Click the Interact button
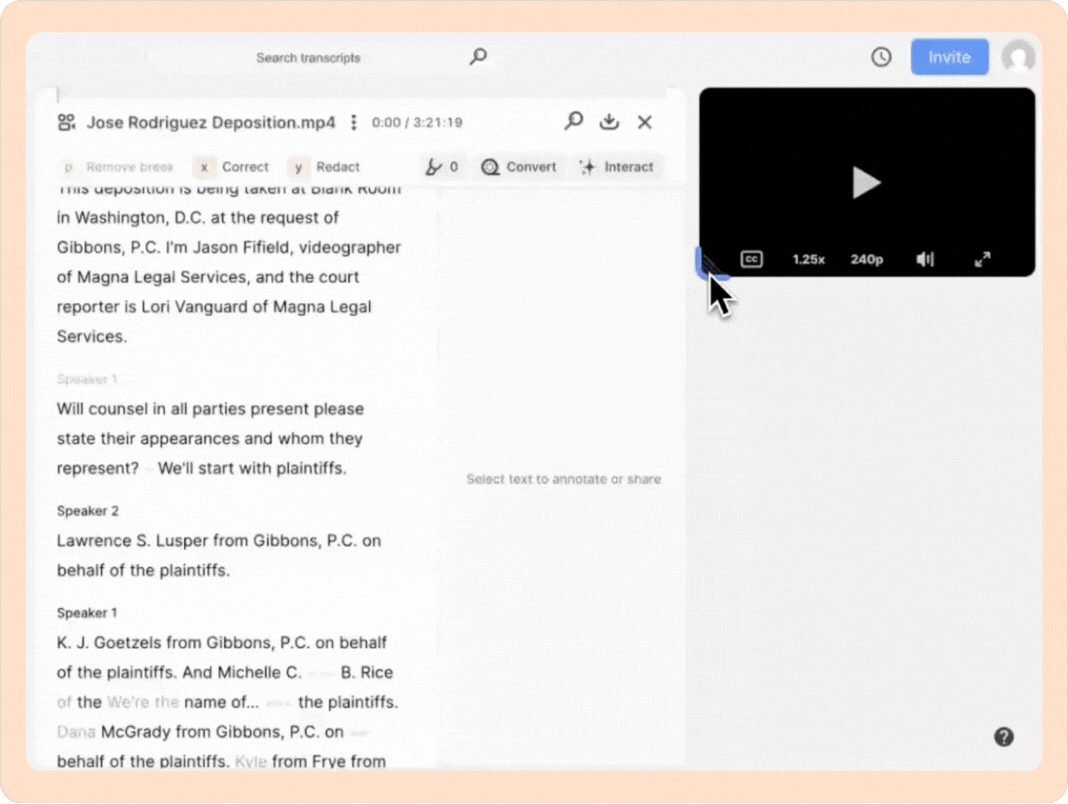 (616, 167)
